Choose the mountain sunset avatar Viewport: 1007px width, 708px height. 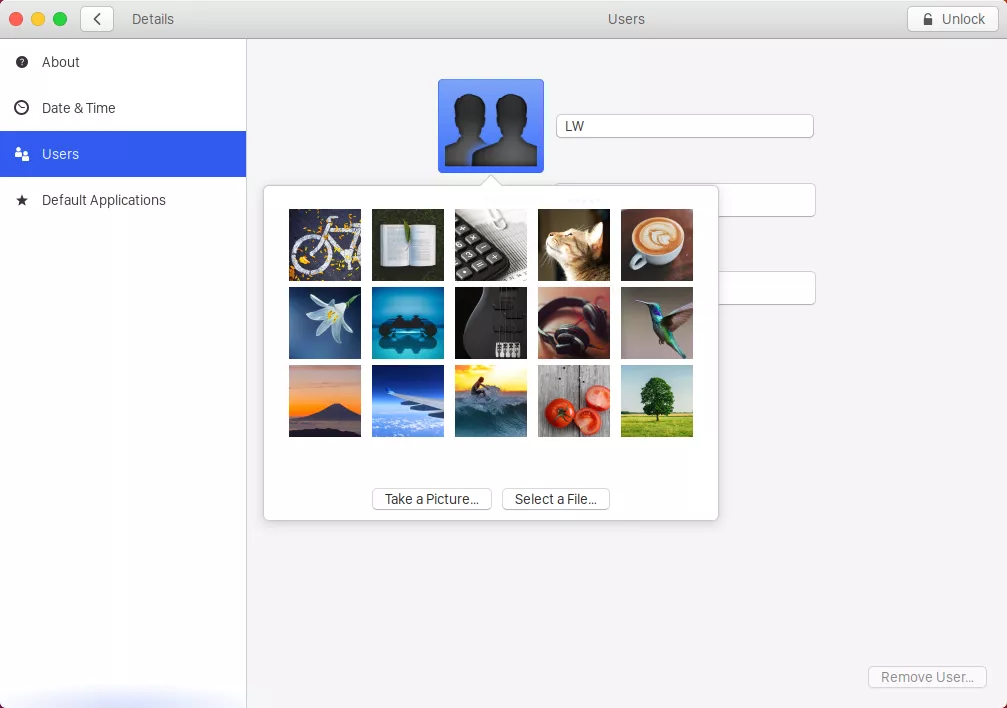(x=325, y=401)
